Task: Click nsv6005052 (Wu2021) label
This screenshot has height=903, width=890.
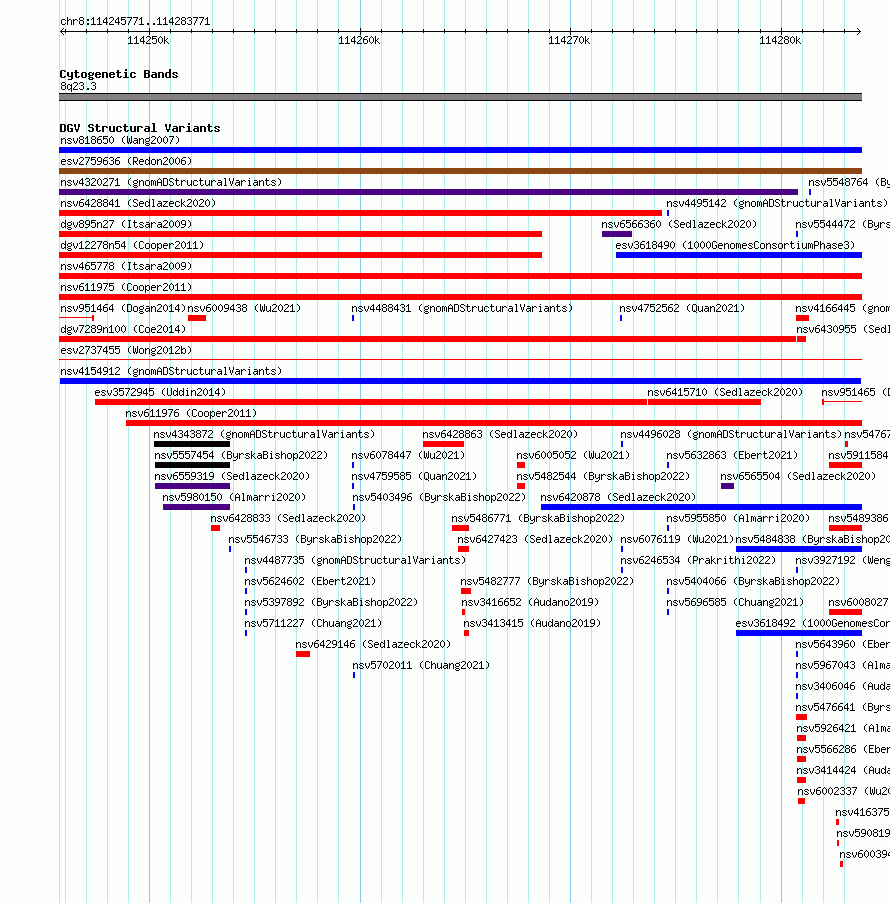Action: pyautogui.click(x=573, y=456)
